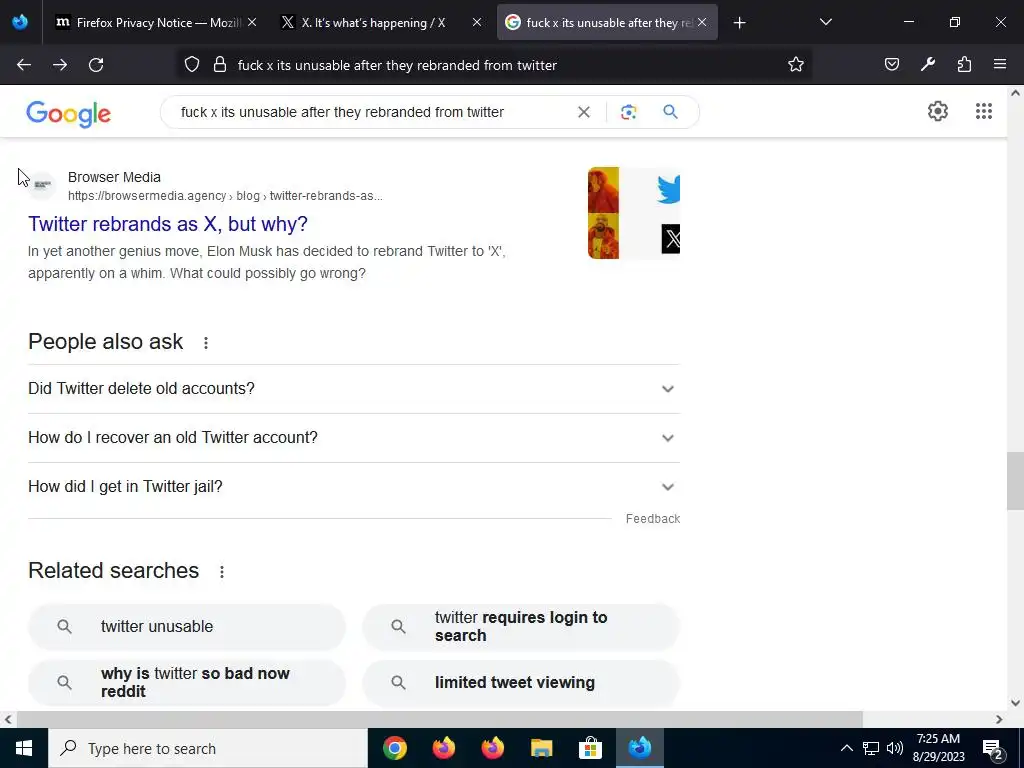Screen dimensions: 1024x768
Task: Search by image with Google Lens
Action: 628,112
